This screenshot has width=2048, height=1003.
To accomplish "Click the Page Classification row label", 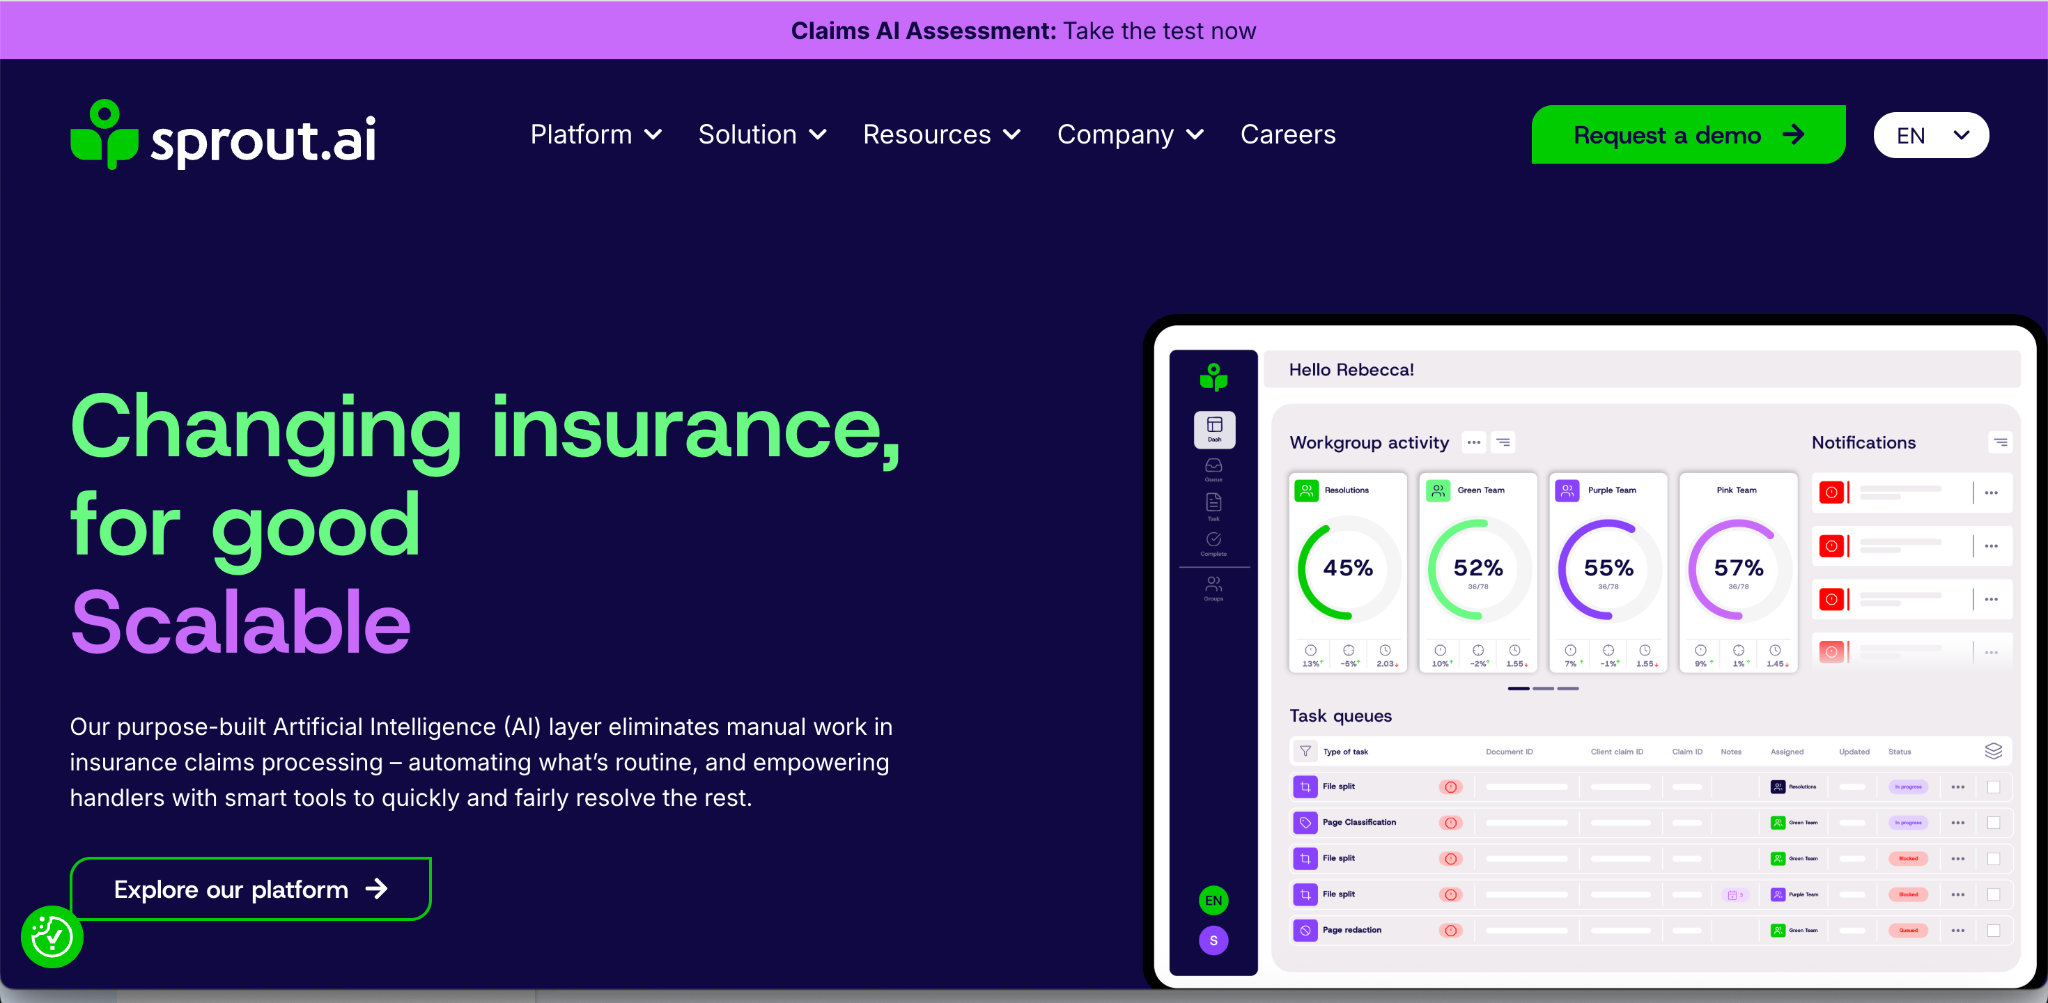I will click(x=1359, y=823).
